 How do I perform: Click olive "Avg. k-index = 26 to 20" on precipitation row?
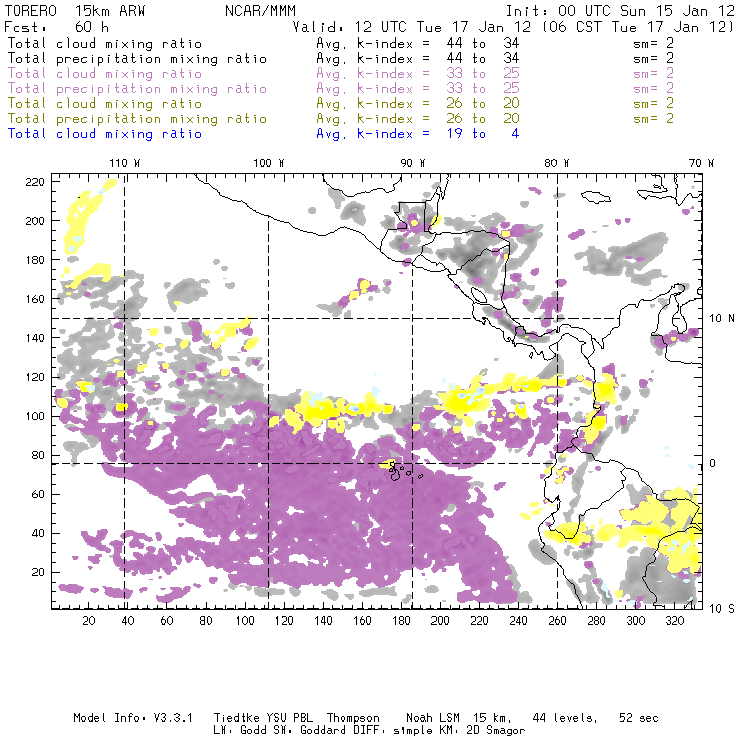pos(418,118)
